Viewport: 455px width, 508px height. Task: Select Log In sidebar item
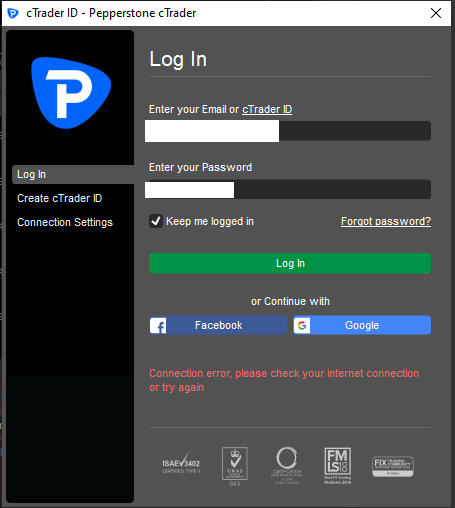[73, 174]
